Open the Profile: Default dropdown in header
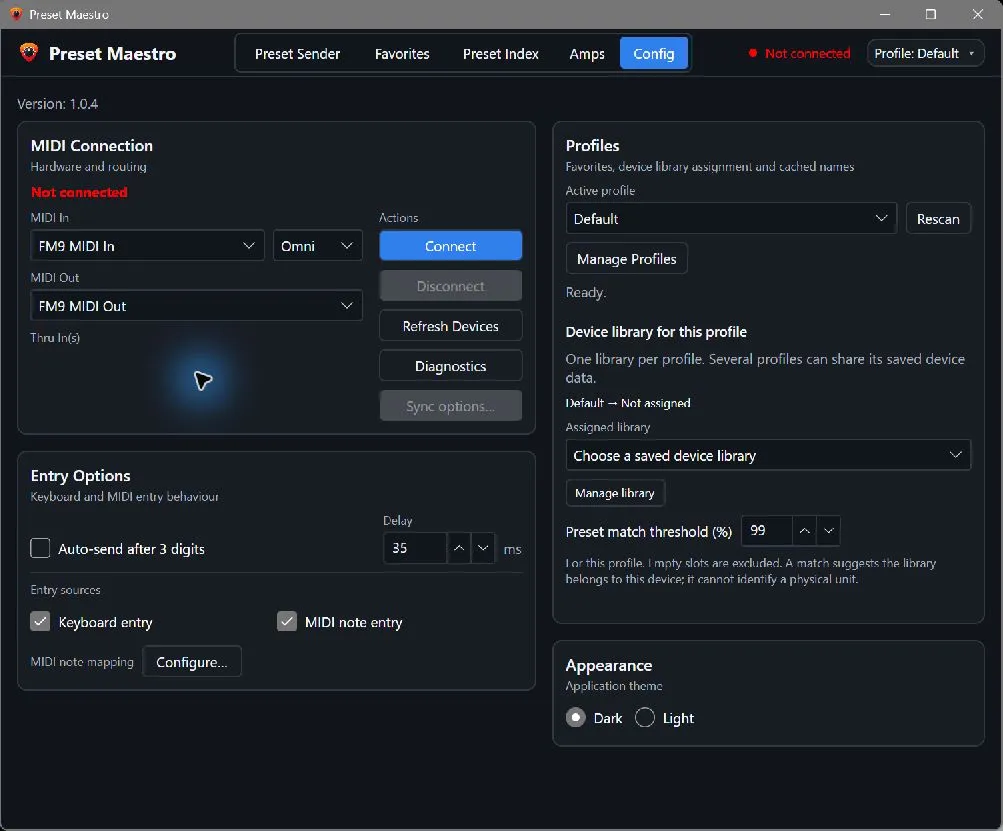This screenshot has height=831, width=1003. (x=925, y=53)
